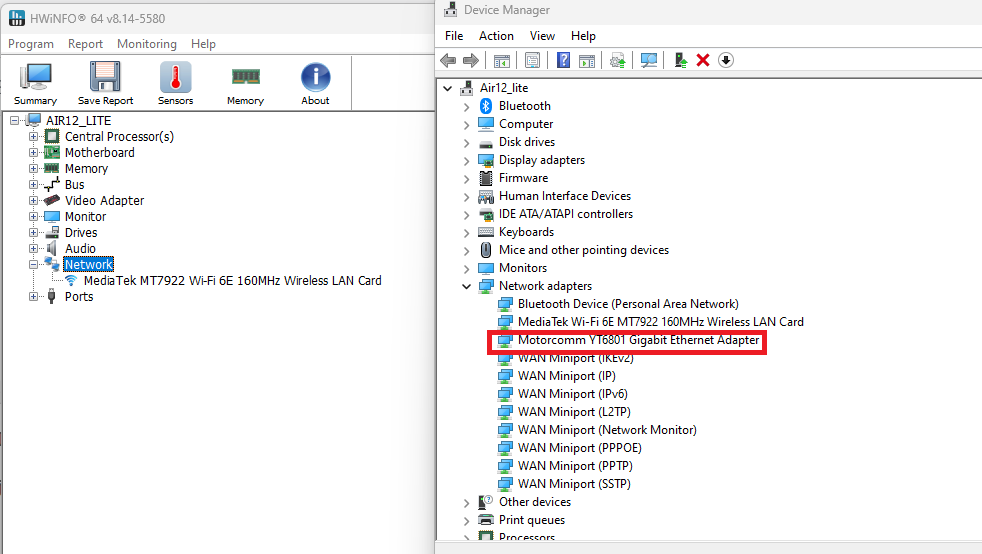Select MediaTek Wi-Fi 6E MT7922 in Device Manager
This screenshot has height=554, width=982.
pos(661,322)
